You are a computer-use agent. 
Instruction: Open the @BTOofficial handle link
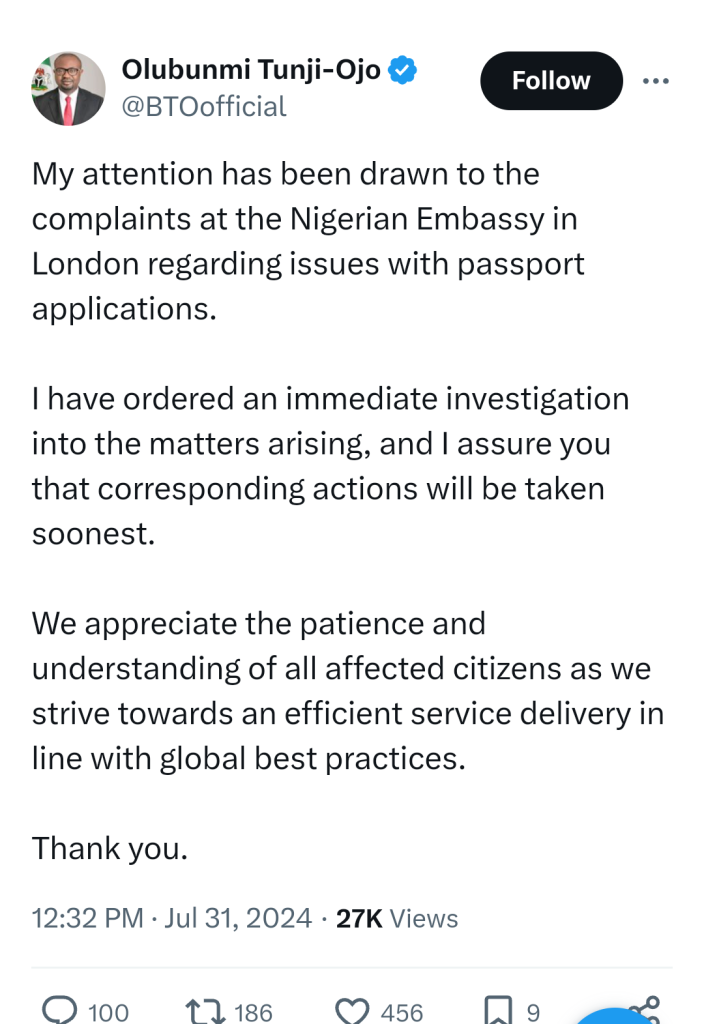(x=204, y=106)
